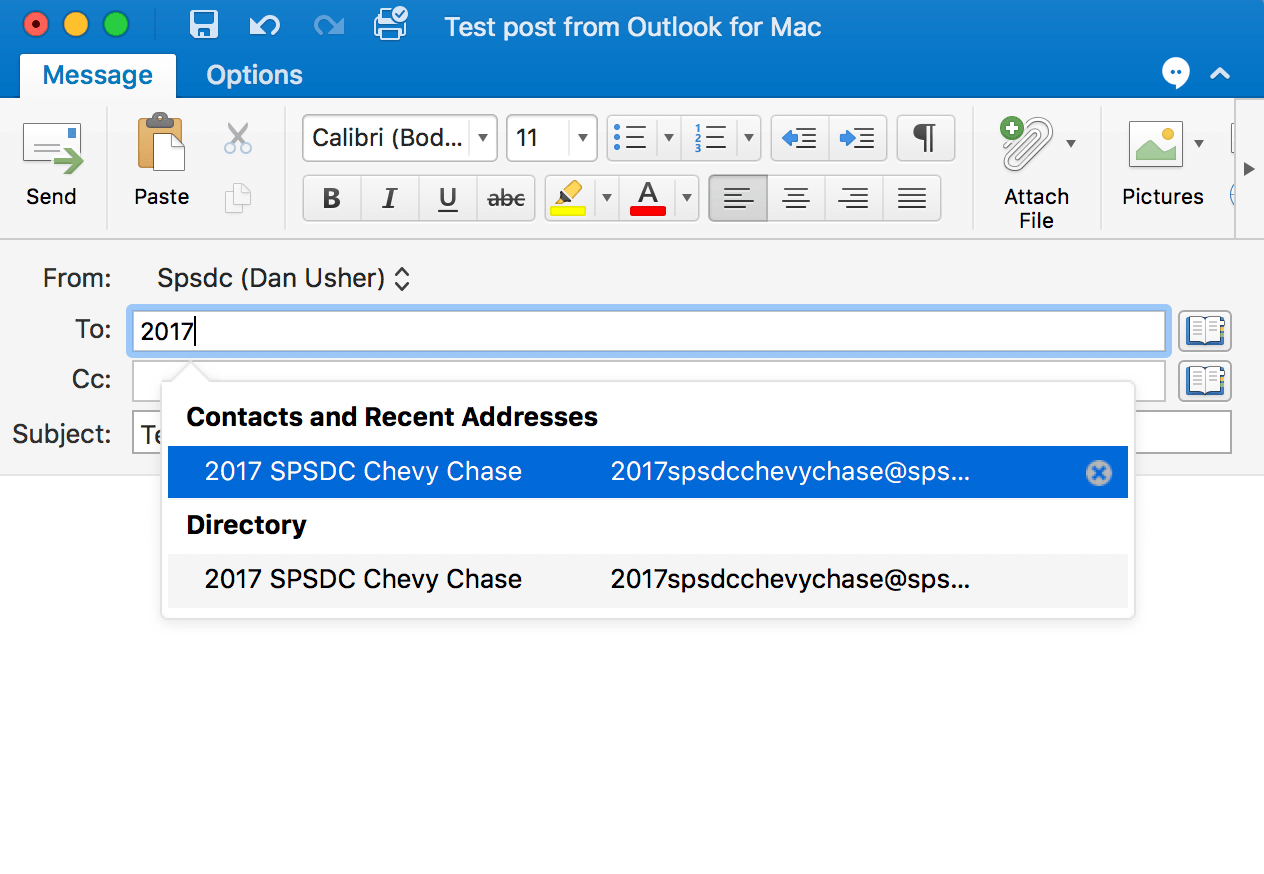This screenshot has width=1264, height=874.
Task: Toggle bold formatting
Action: coord(331,198)
